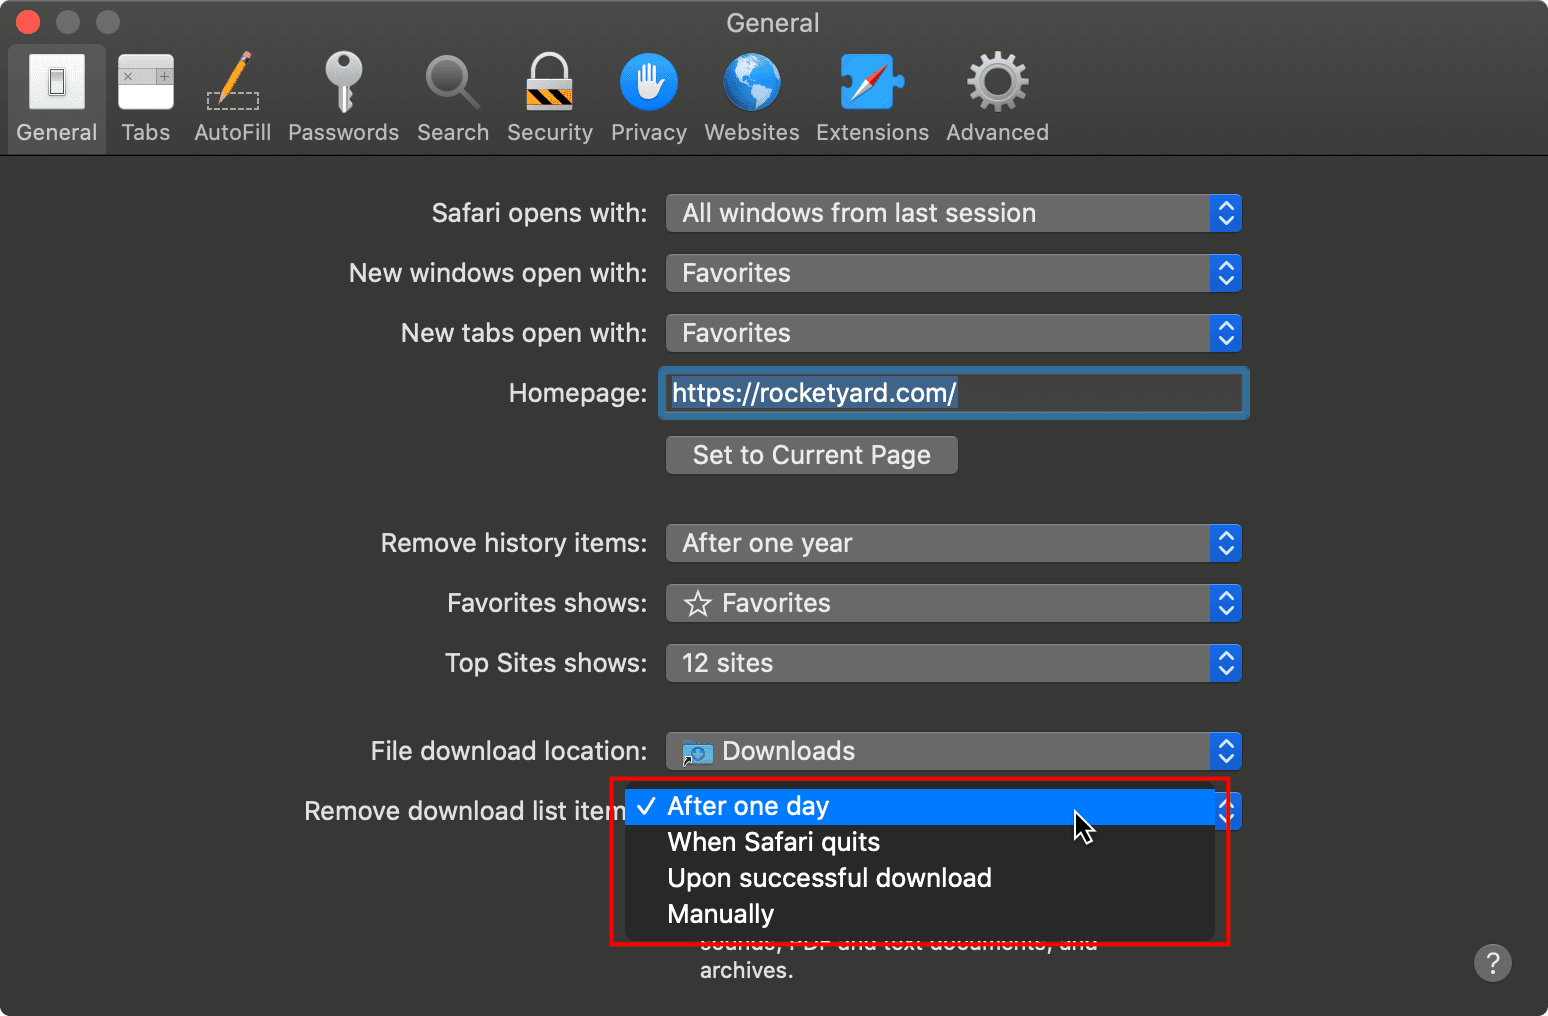Show Privacy settings
This screenshot has width=1548, height=1016.
coord(648,98)
